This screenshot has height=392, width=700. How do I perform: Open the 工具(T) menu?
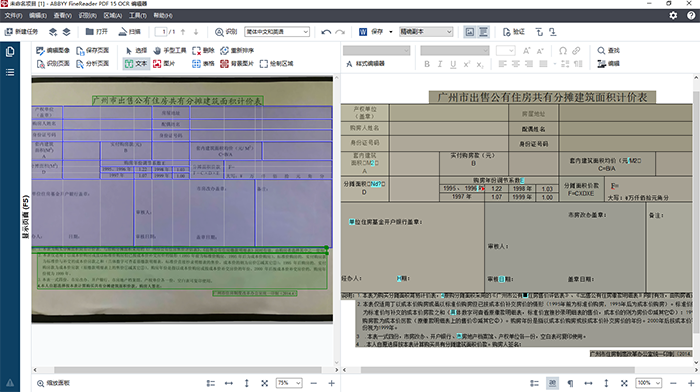138,16
